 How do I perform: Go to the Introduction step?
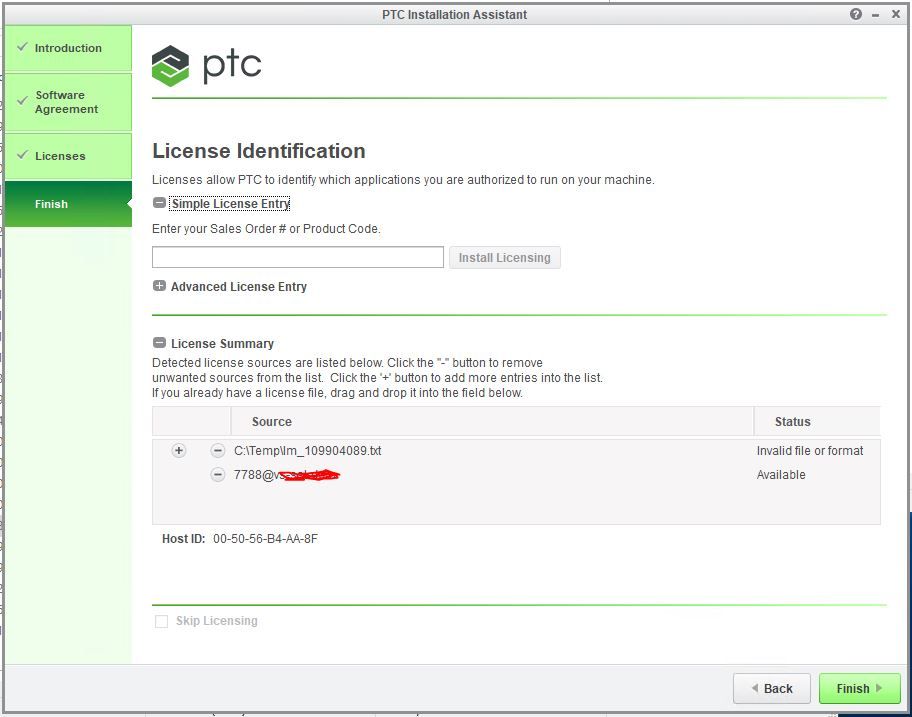click(68, 48)
